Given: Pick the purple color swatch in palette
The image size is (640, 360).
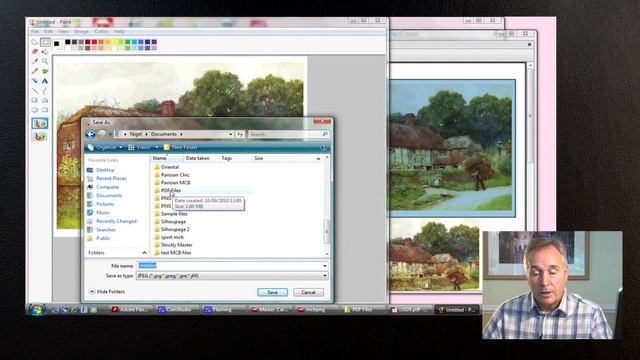Looking at the screenshot, I should (x=154, y=42).
